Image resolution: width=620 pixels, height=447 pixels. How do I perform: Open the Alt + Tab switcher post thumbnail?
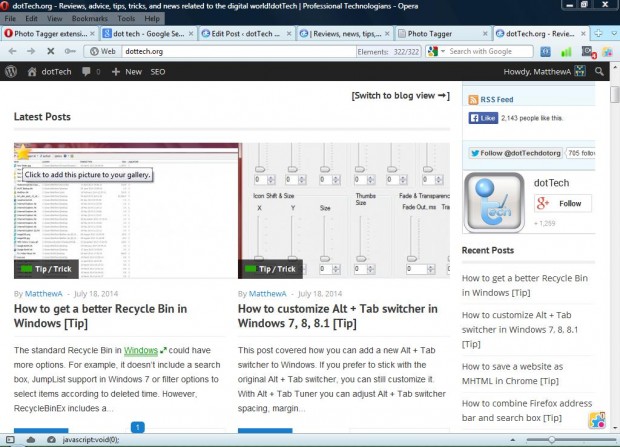tap(344, 211)
